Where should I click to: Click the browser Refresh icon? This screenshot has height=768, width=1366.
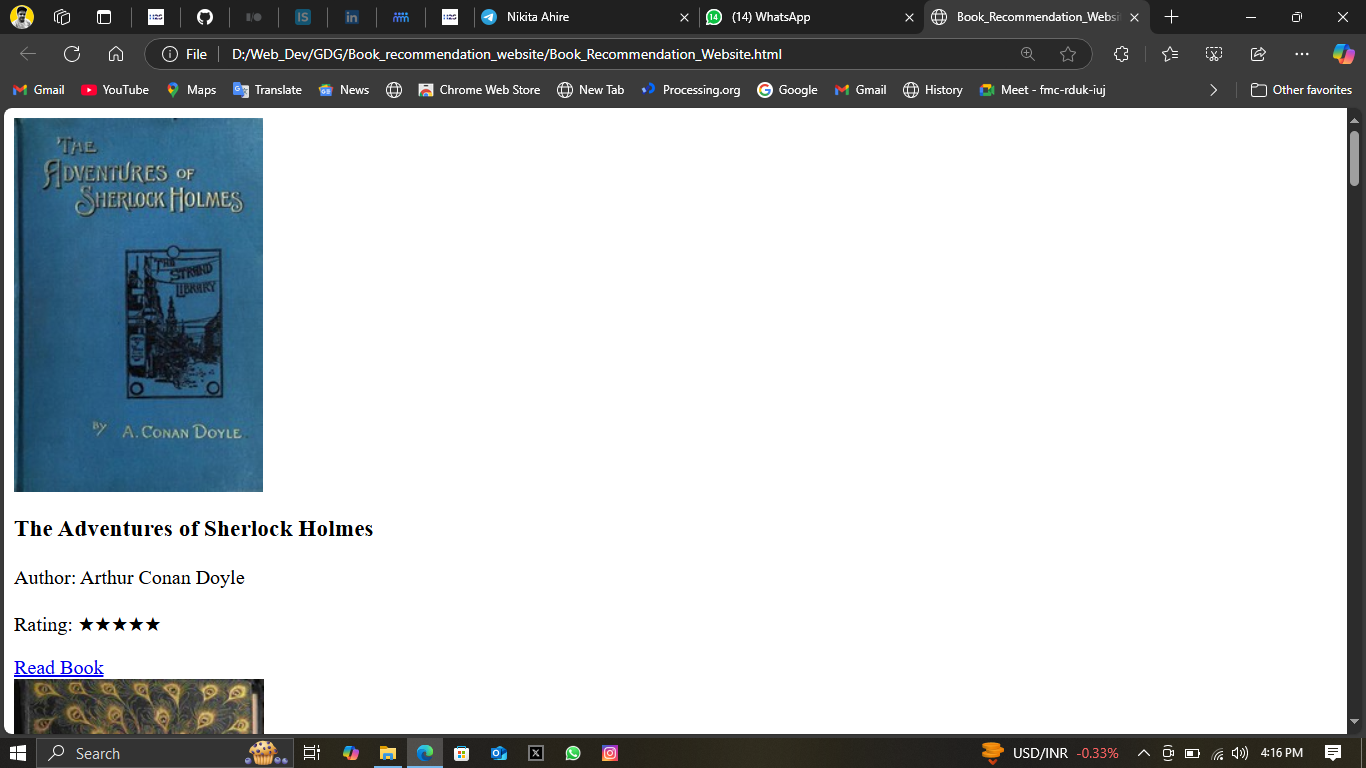[72, 54]
